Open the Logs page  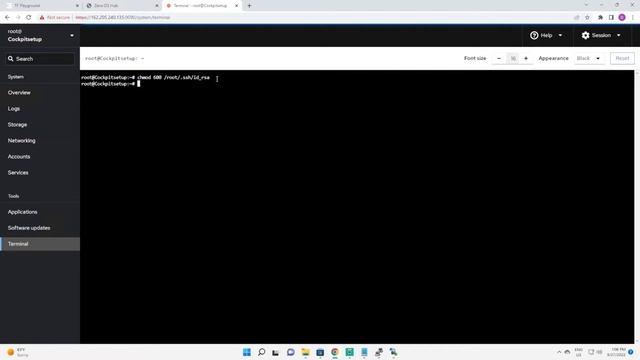14,109
